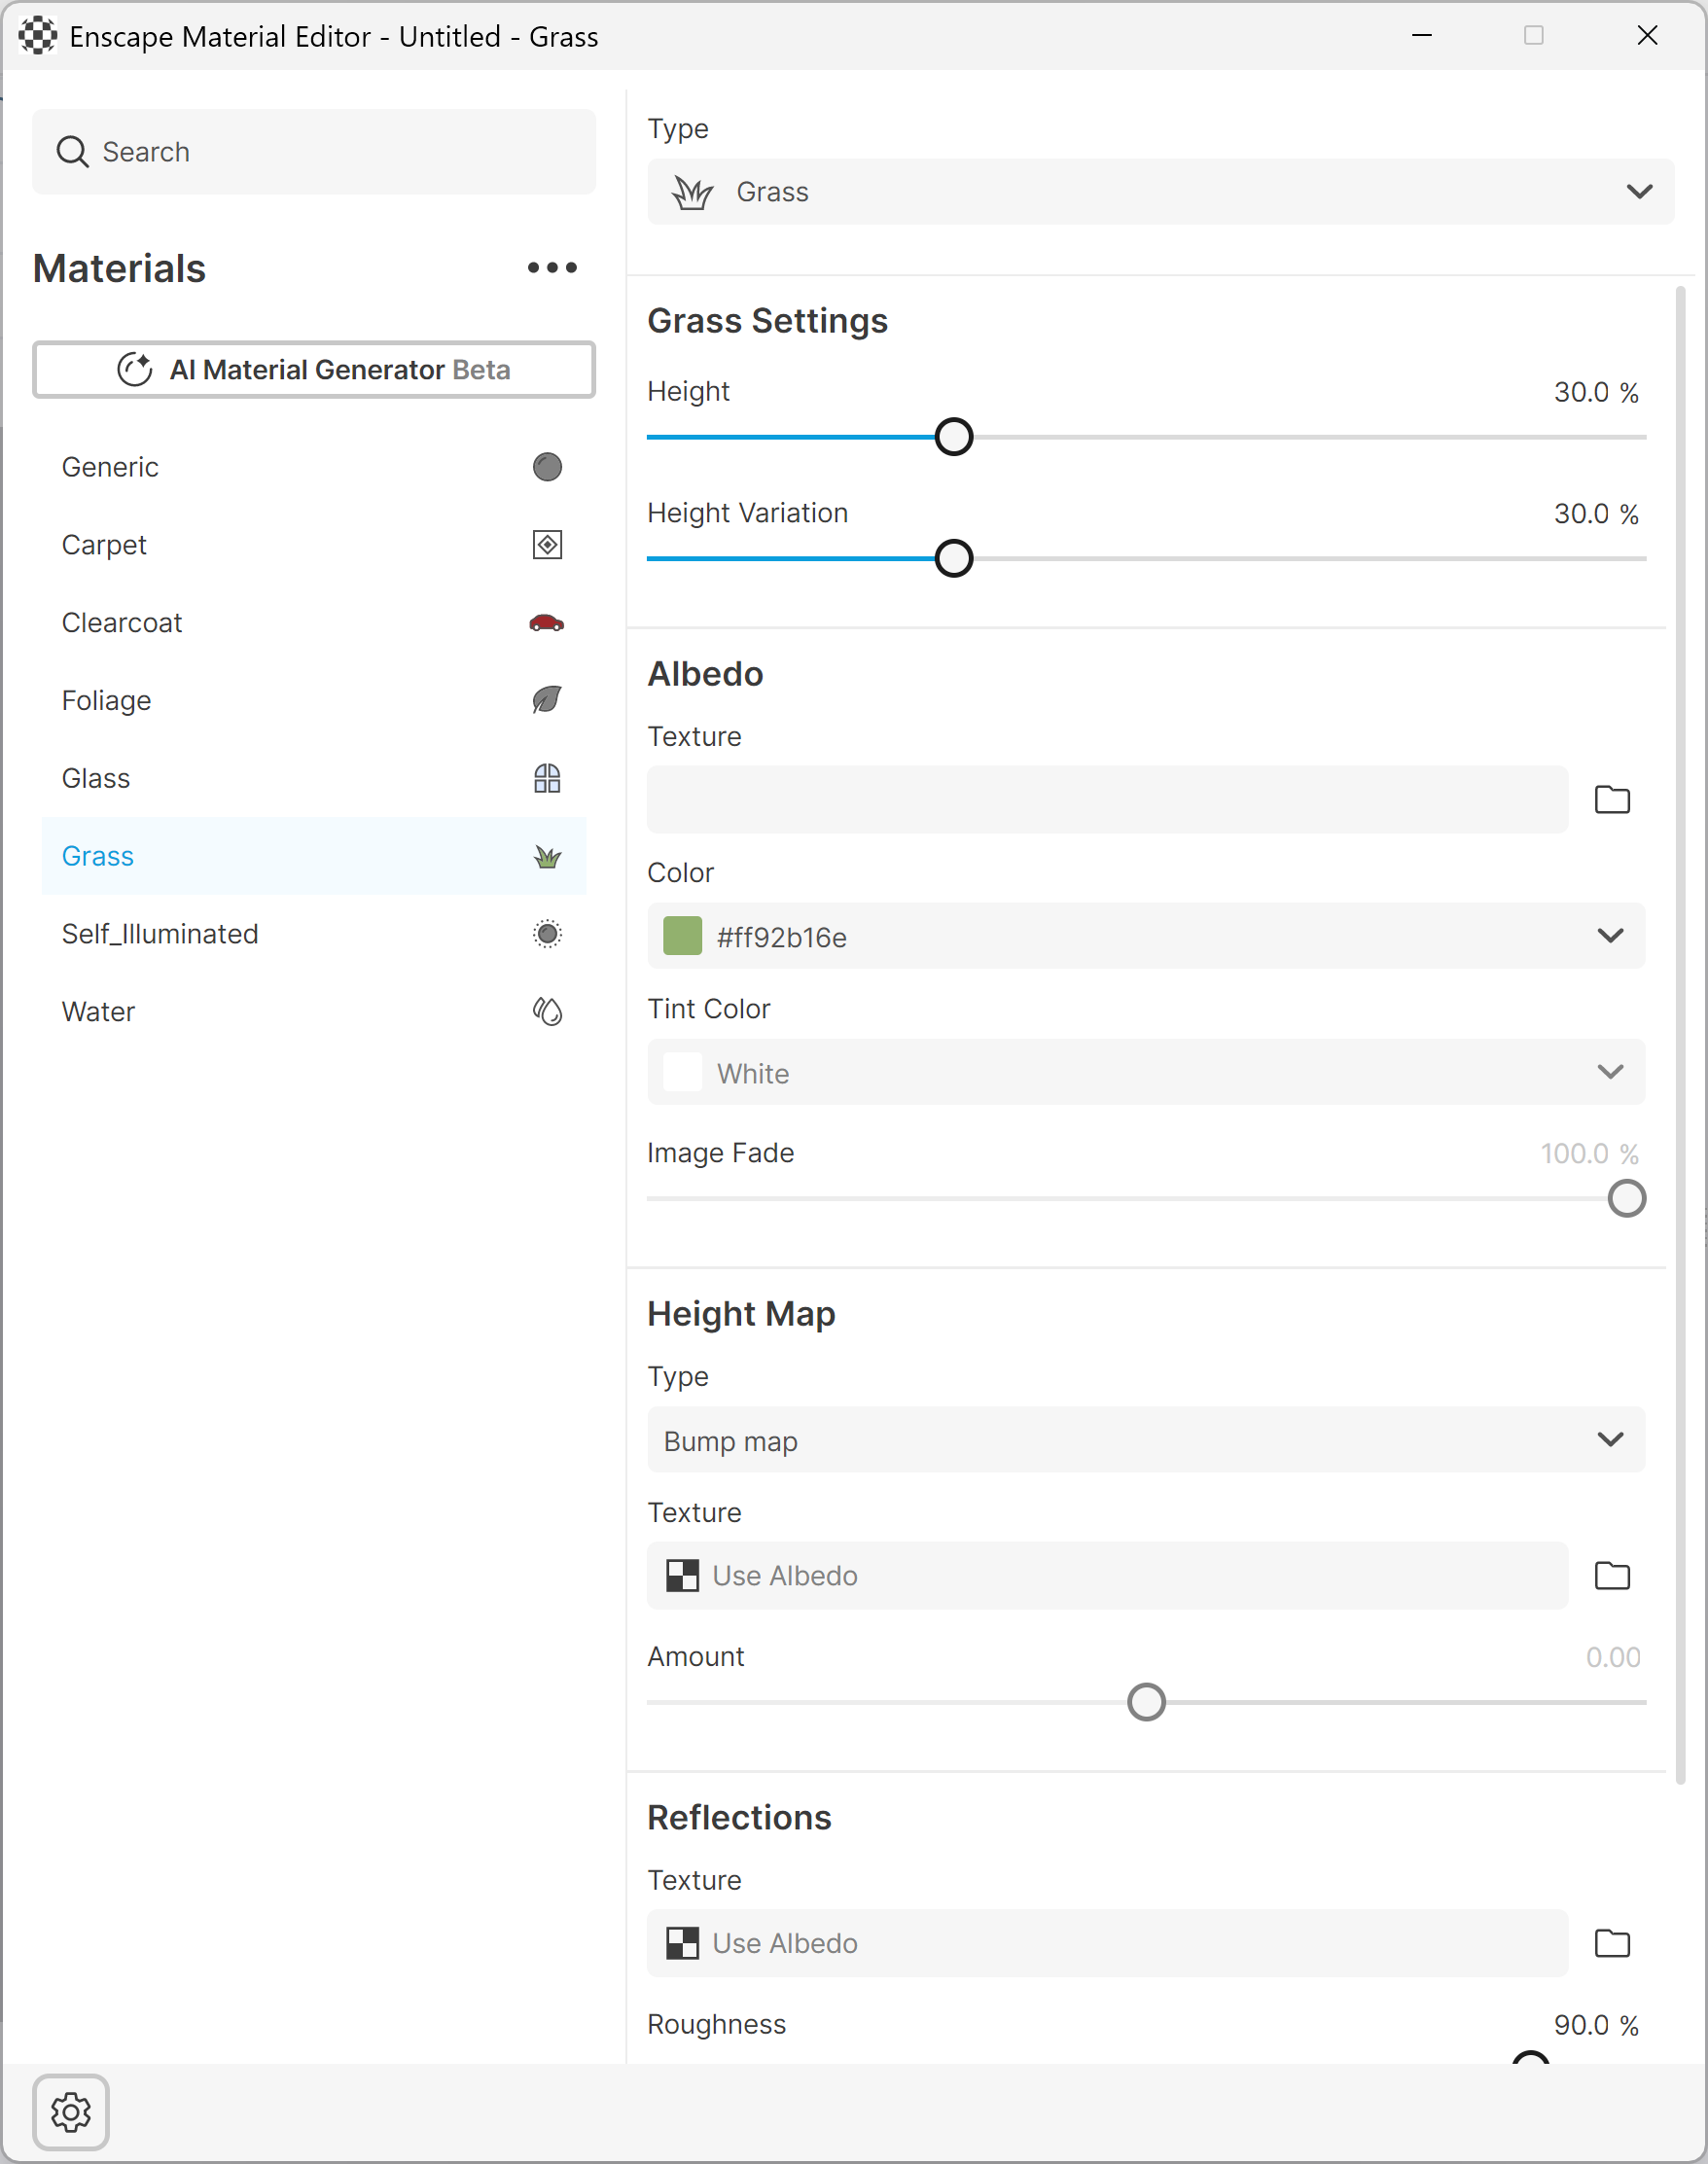The image size is (1708, 2164).
Task: Select the Foliage material
Action: [x=314, y=700]
